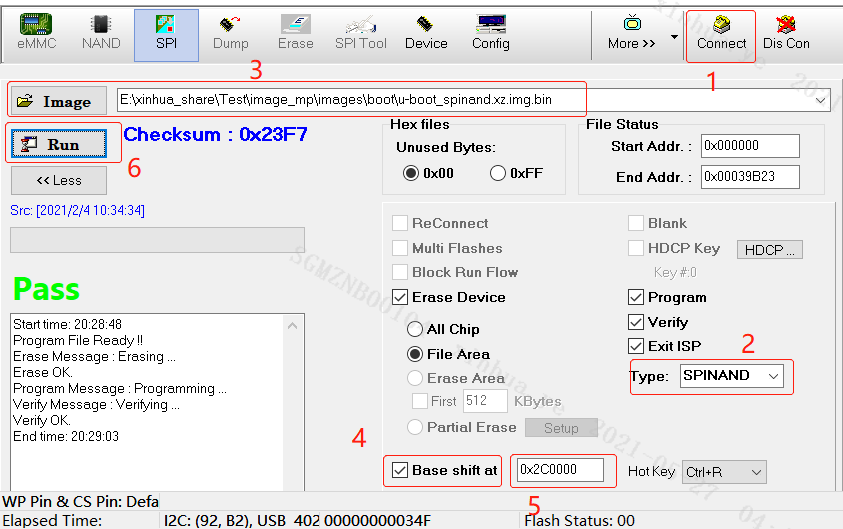The height and width of the screenshot is (529, 843).
Task: Uncheck the Base shift at checkbox
Action: click(x=400, y=470)
